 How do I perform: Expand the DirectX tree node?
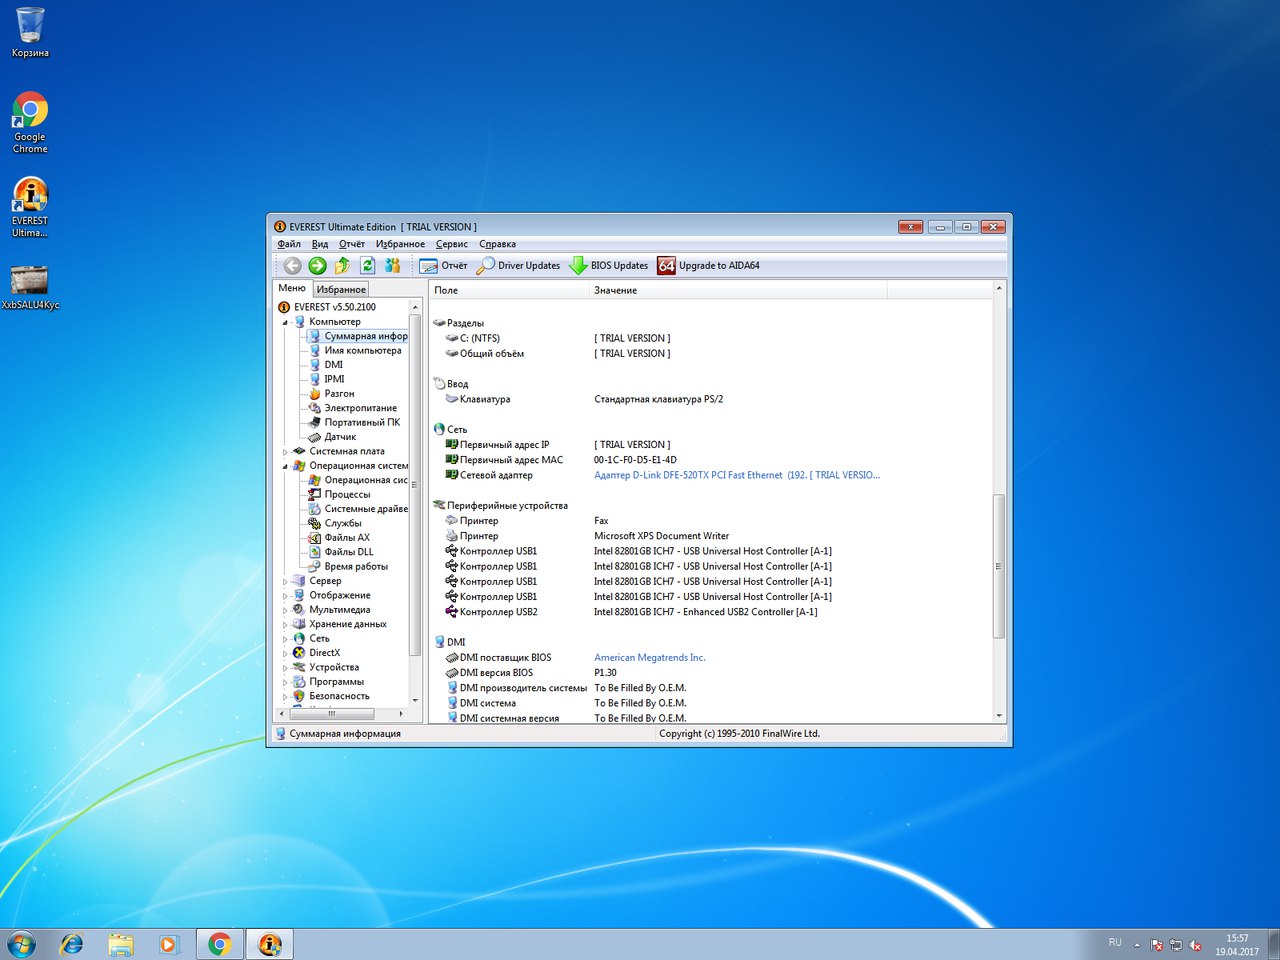[x=285, y=653]
